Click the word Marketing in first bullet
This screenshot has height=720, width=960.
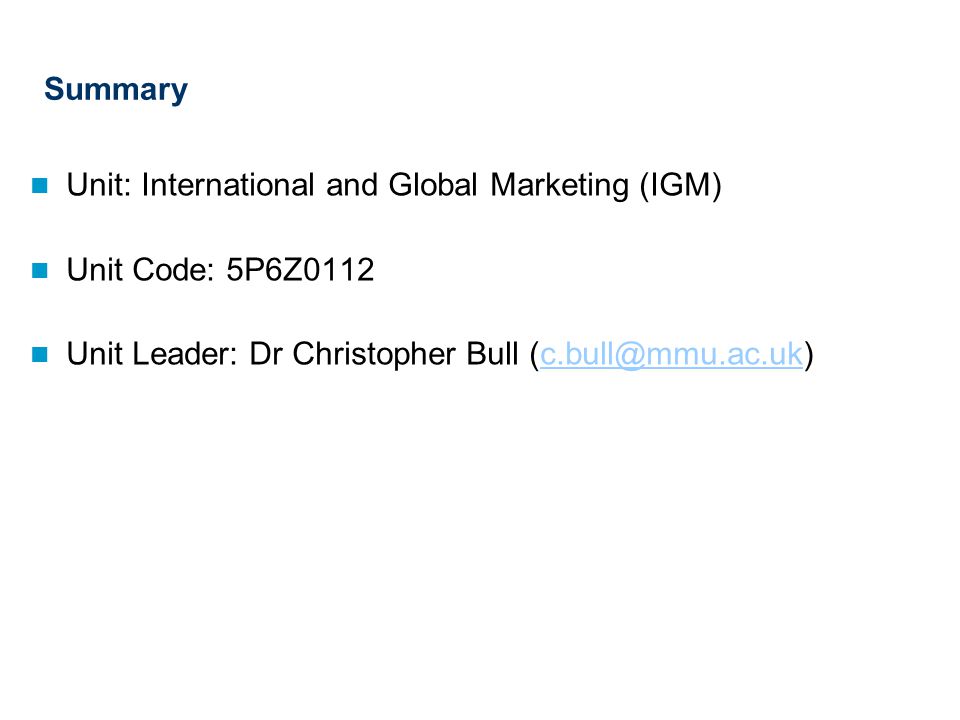[560, 186]
